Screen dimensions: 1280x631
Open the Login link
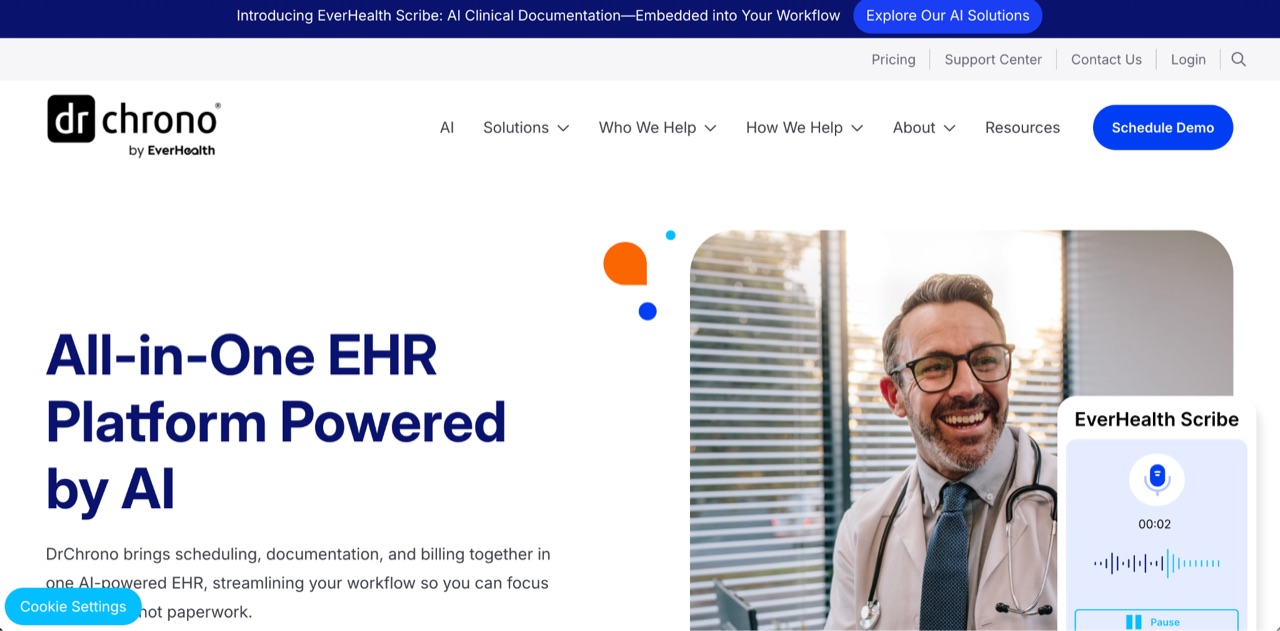click(x=1188, y=59)
